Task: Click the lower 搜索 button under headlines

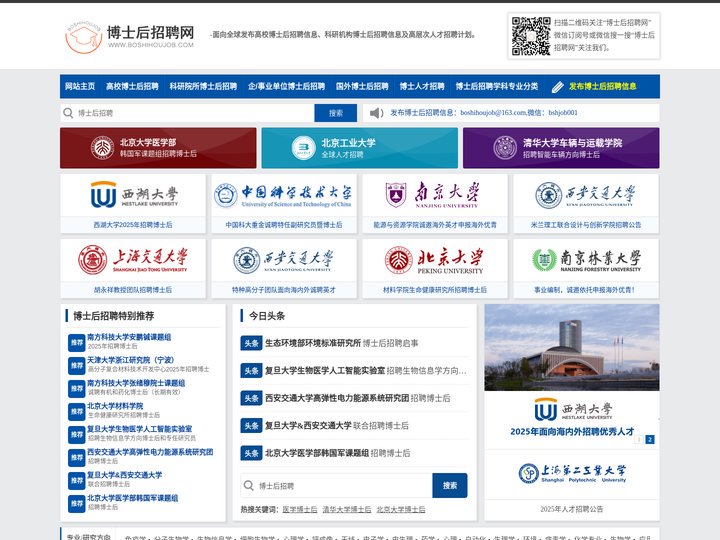Action: click(450, 485)
